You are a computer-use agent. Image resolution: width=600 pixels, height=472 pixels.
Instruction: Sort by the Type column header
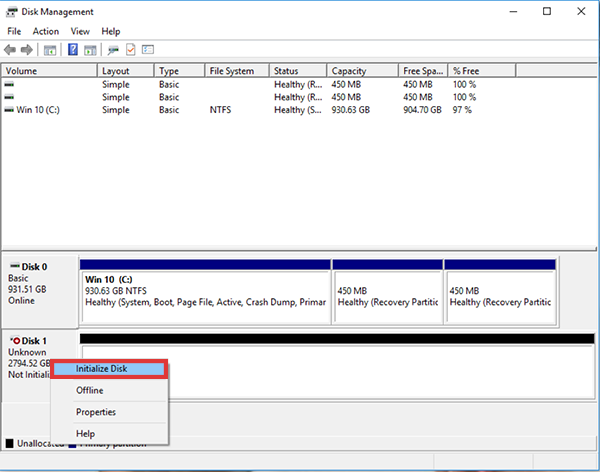[x=179, y=71]
